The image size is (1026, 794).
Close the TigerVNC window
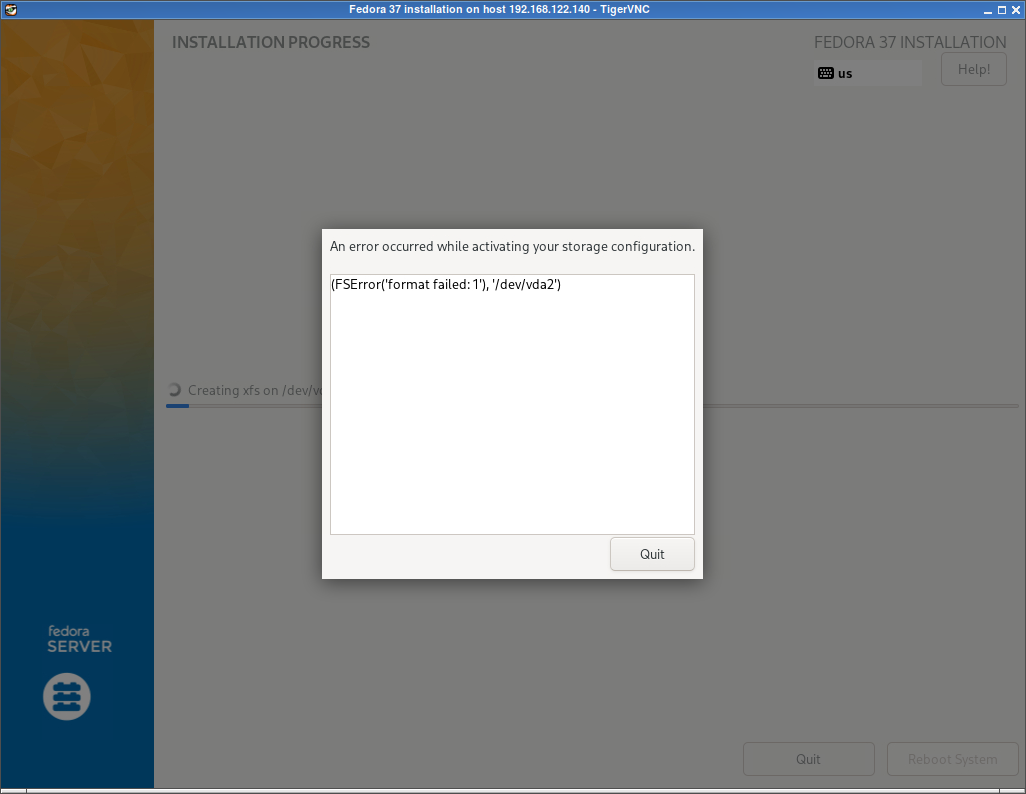tap(1016, 10)
